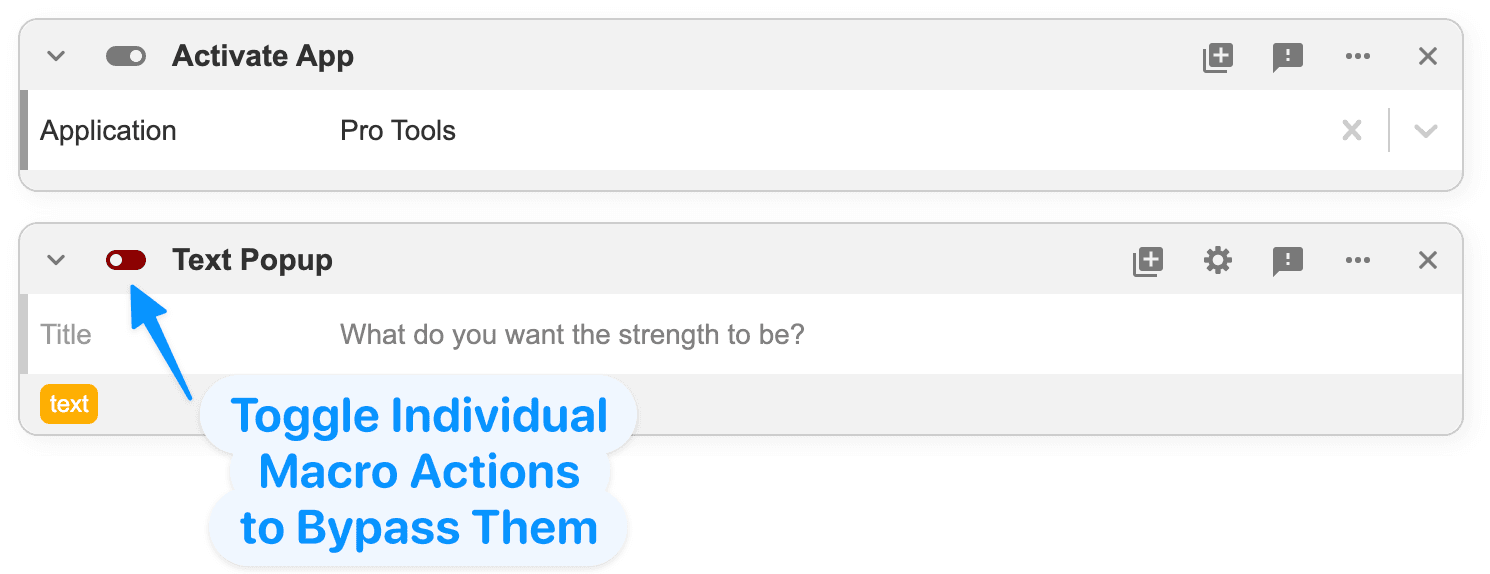Click the orange text tag
Screen dimensions: 1490x574
69,404
